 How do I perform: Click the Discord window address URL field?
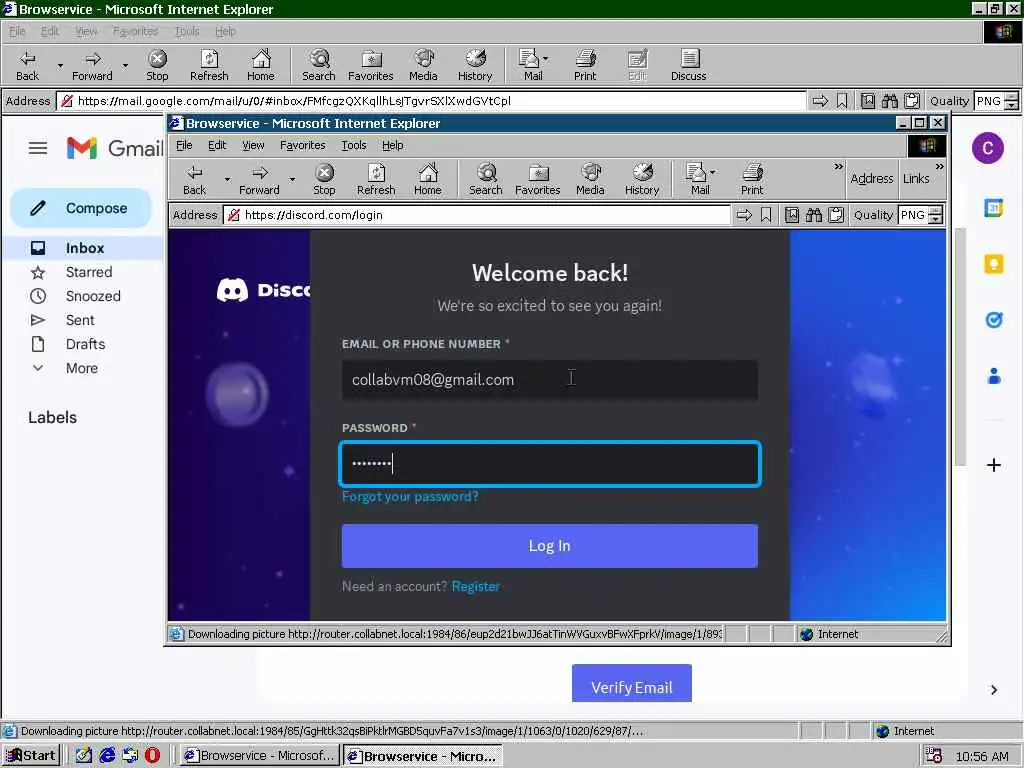[x=477, y=215]
